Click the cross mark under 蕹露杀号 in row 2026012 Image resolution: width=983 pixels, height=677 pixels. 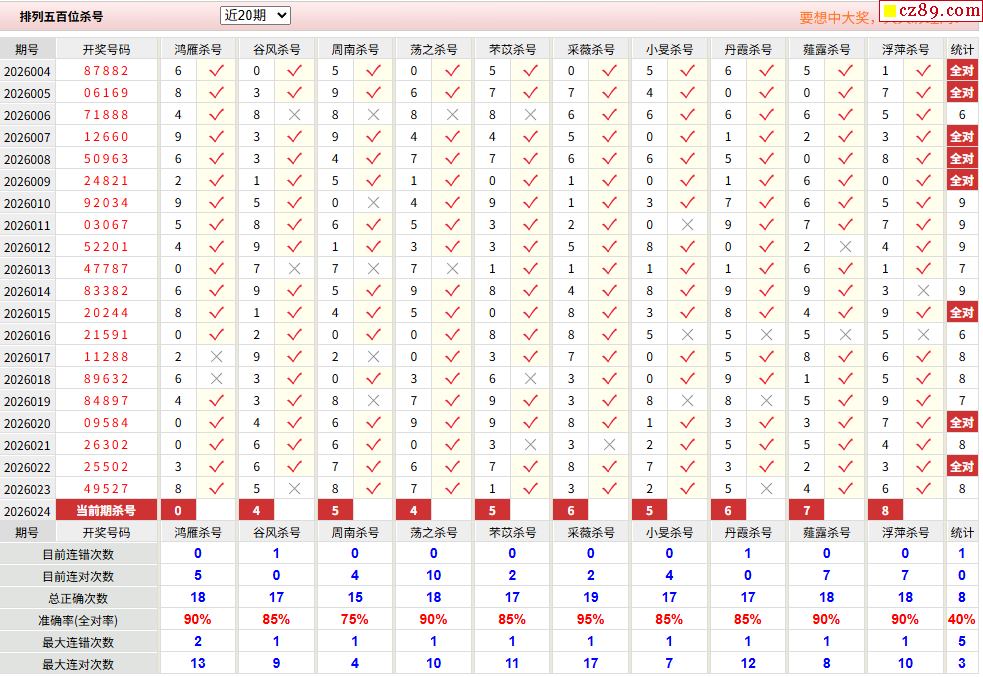[845, 246]
